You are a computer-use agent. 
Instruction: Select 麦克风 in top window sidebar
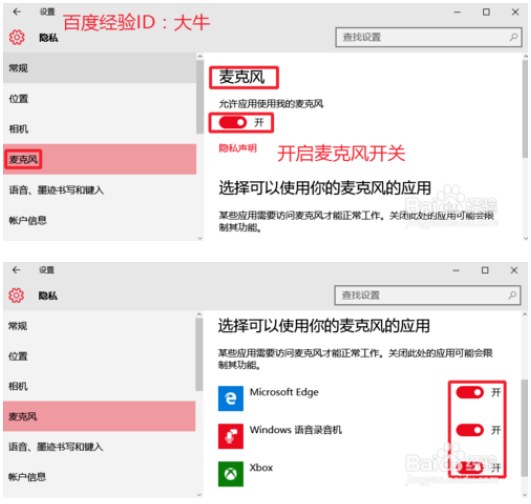(100, 159)
